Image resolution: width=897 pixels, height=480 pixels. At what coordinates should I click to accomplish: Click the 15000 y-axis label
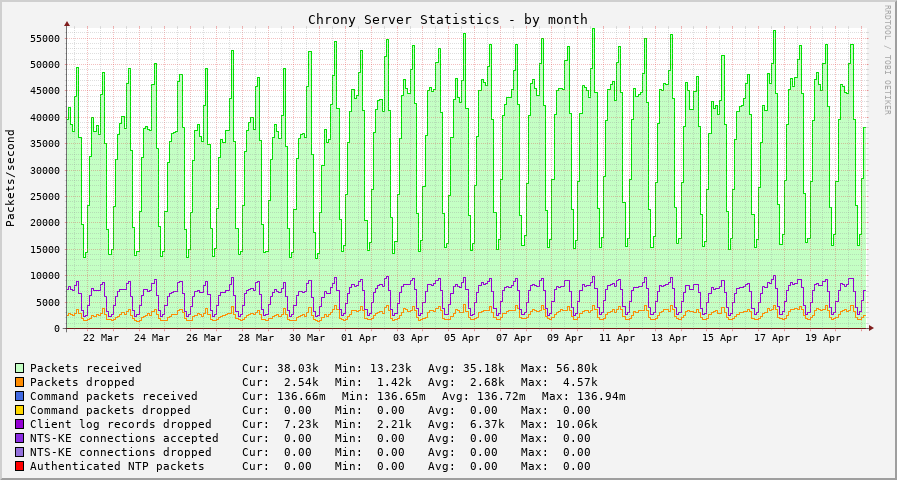click(x=45, y=249)
